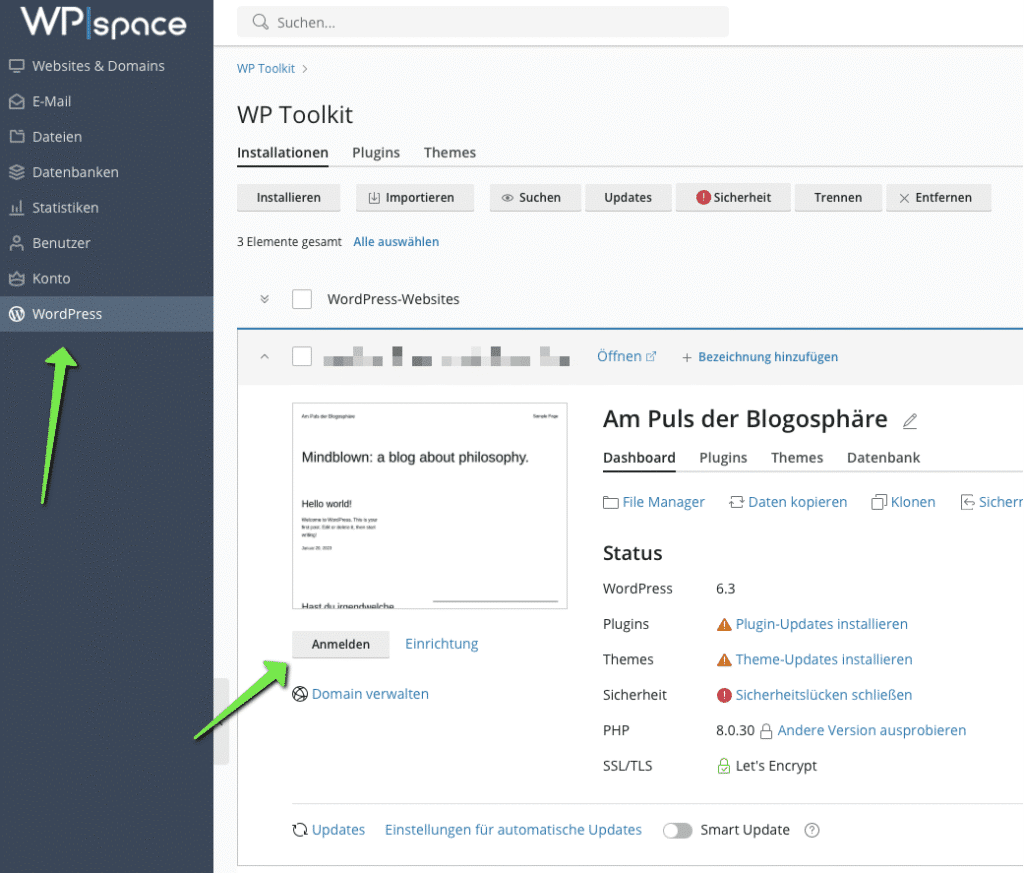
Task: Click the blurred site domain name
Action: click(x=447, y=357)
